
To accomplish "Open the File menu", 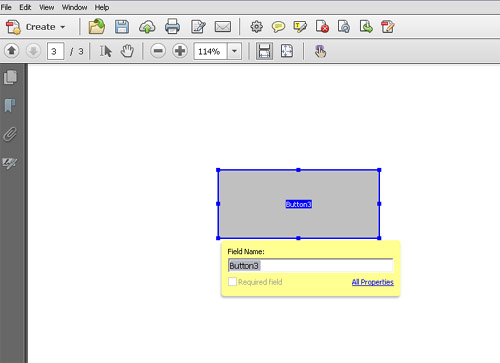I will coord(6,7).
